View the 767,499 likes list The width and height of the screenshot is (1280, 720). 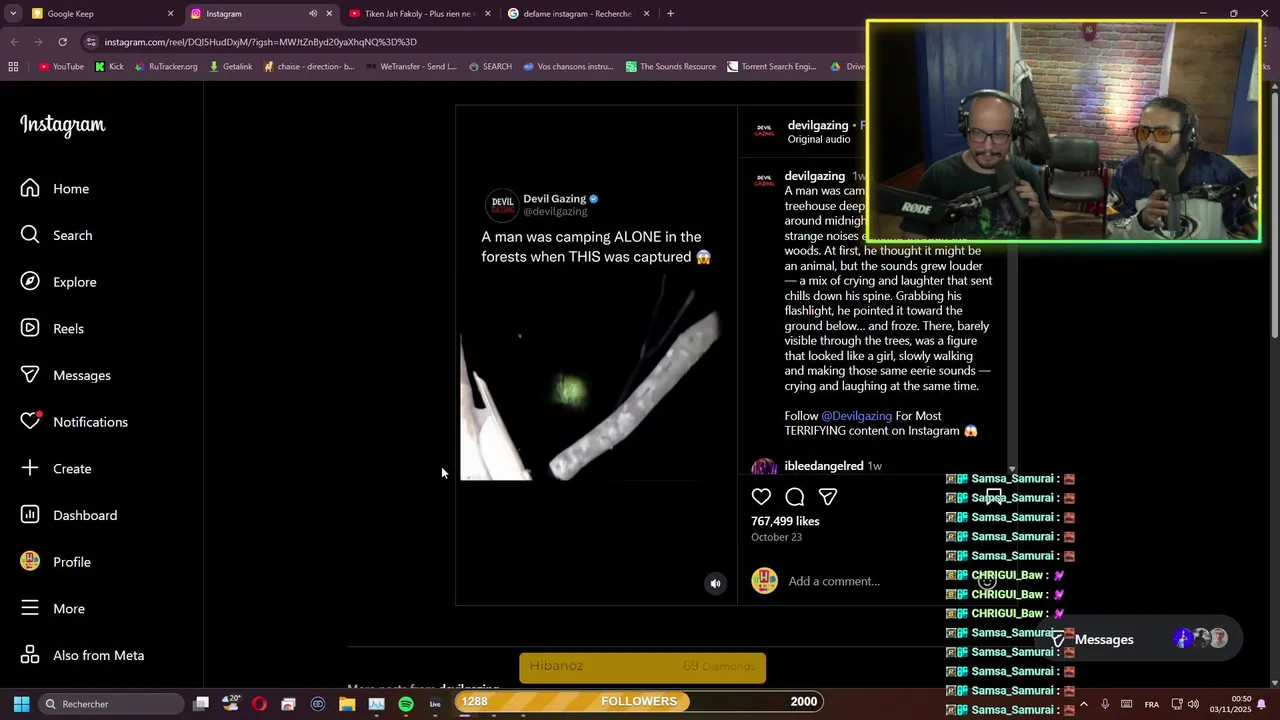[785, 521]
